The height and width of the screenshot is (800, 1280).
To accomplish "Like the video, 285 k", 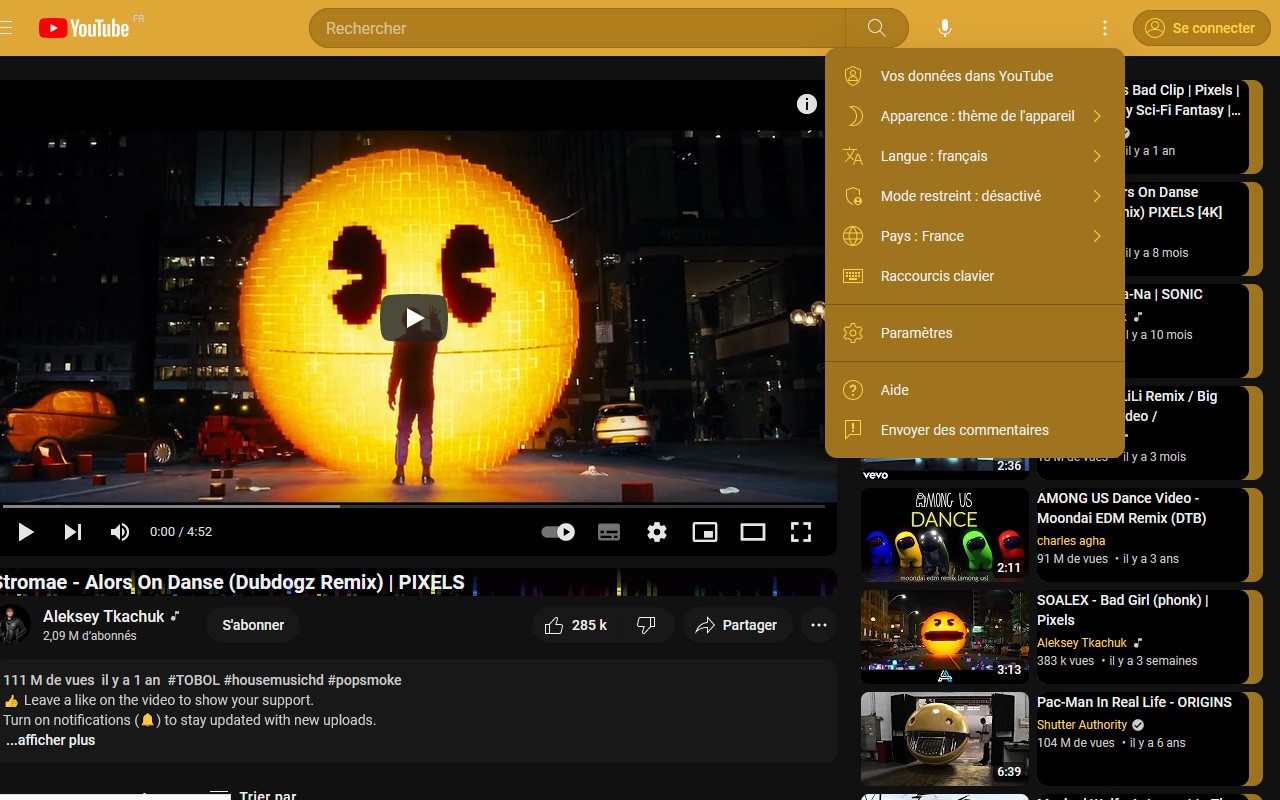I will 577,625.
